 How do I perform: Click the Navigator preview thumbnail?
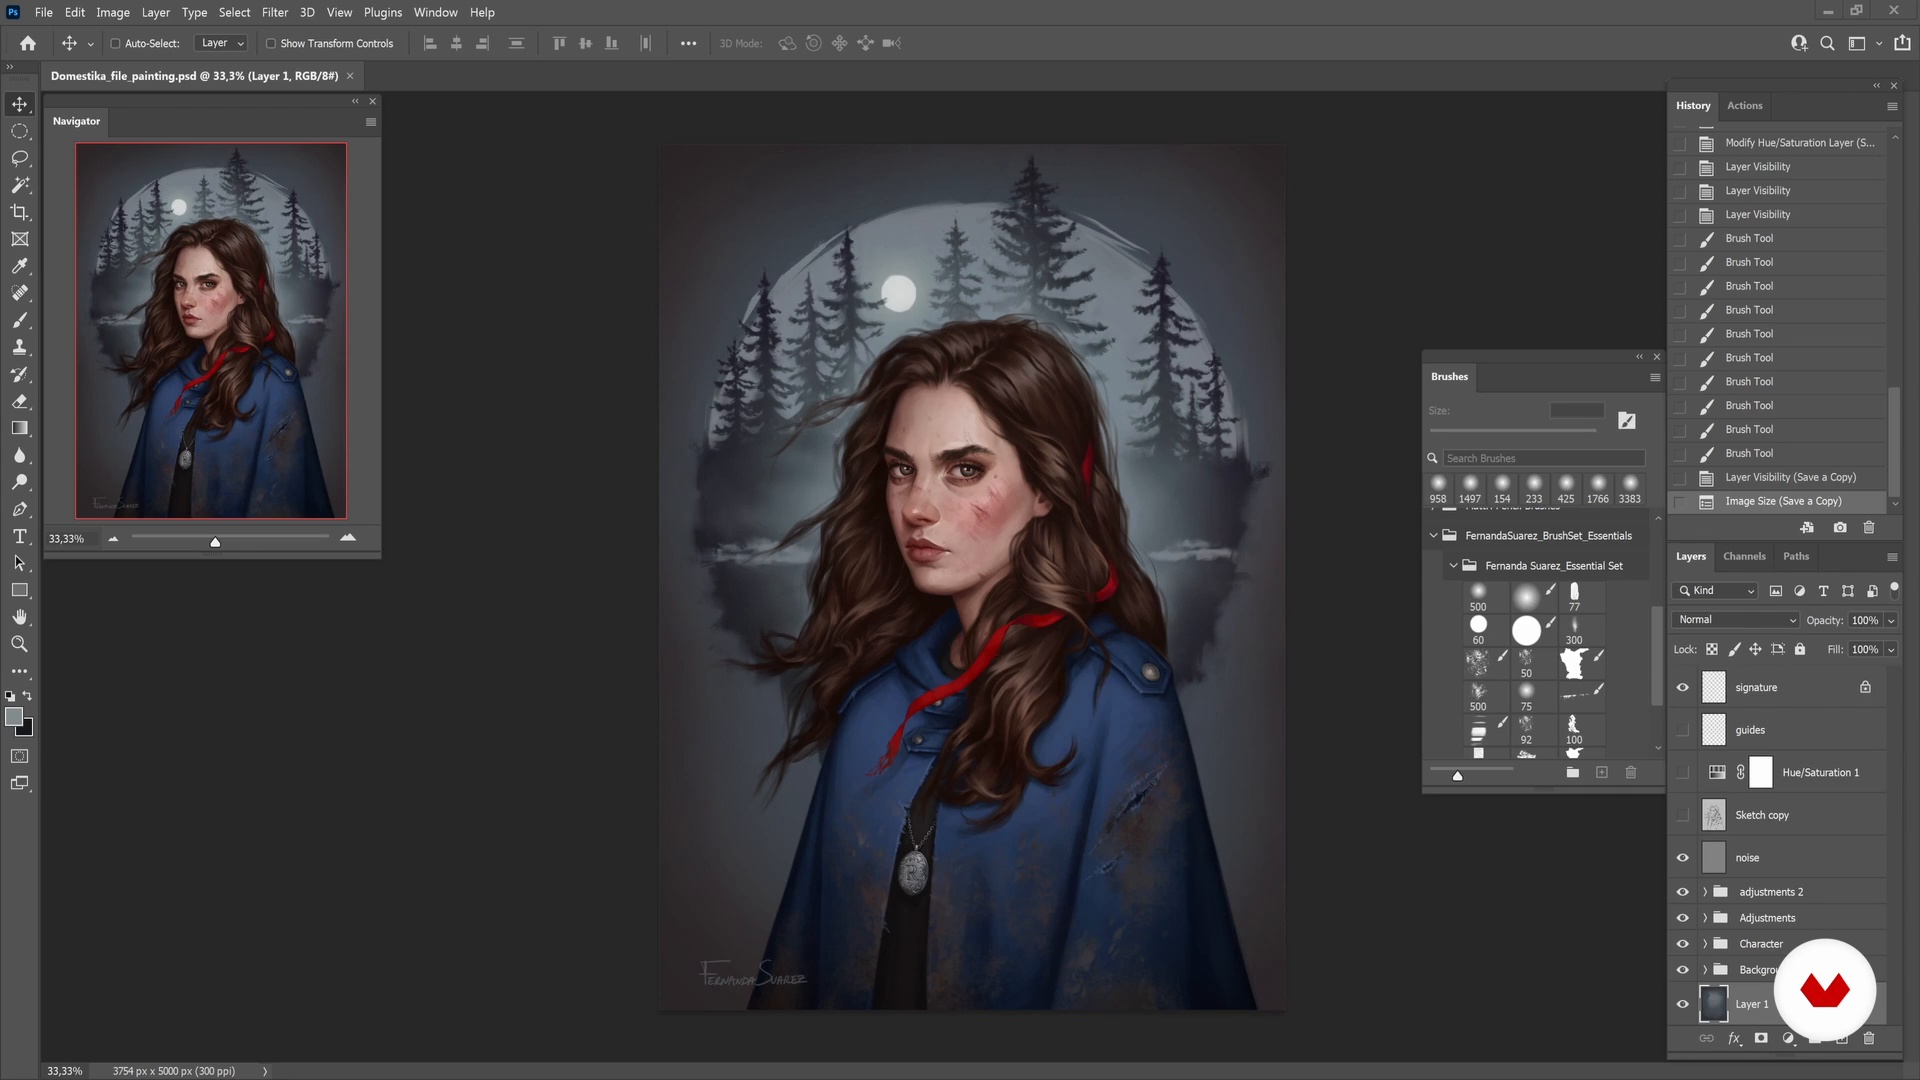[211, 331]
